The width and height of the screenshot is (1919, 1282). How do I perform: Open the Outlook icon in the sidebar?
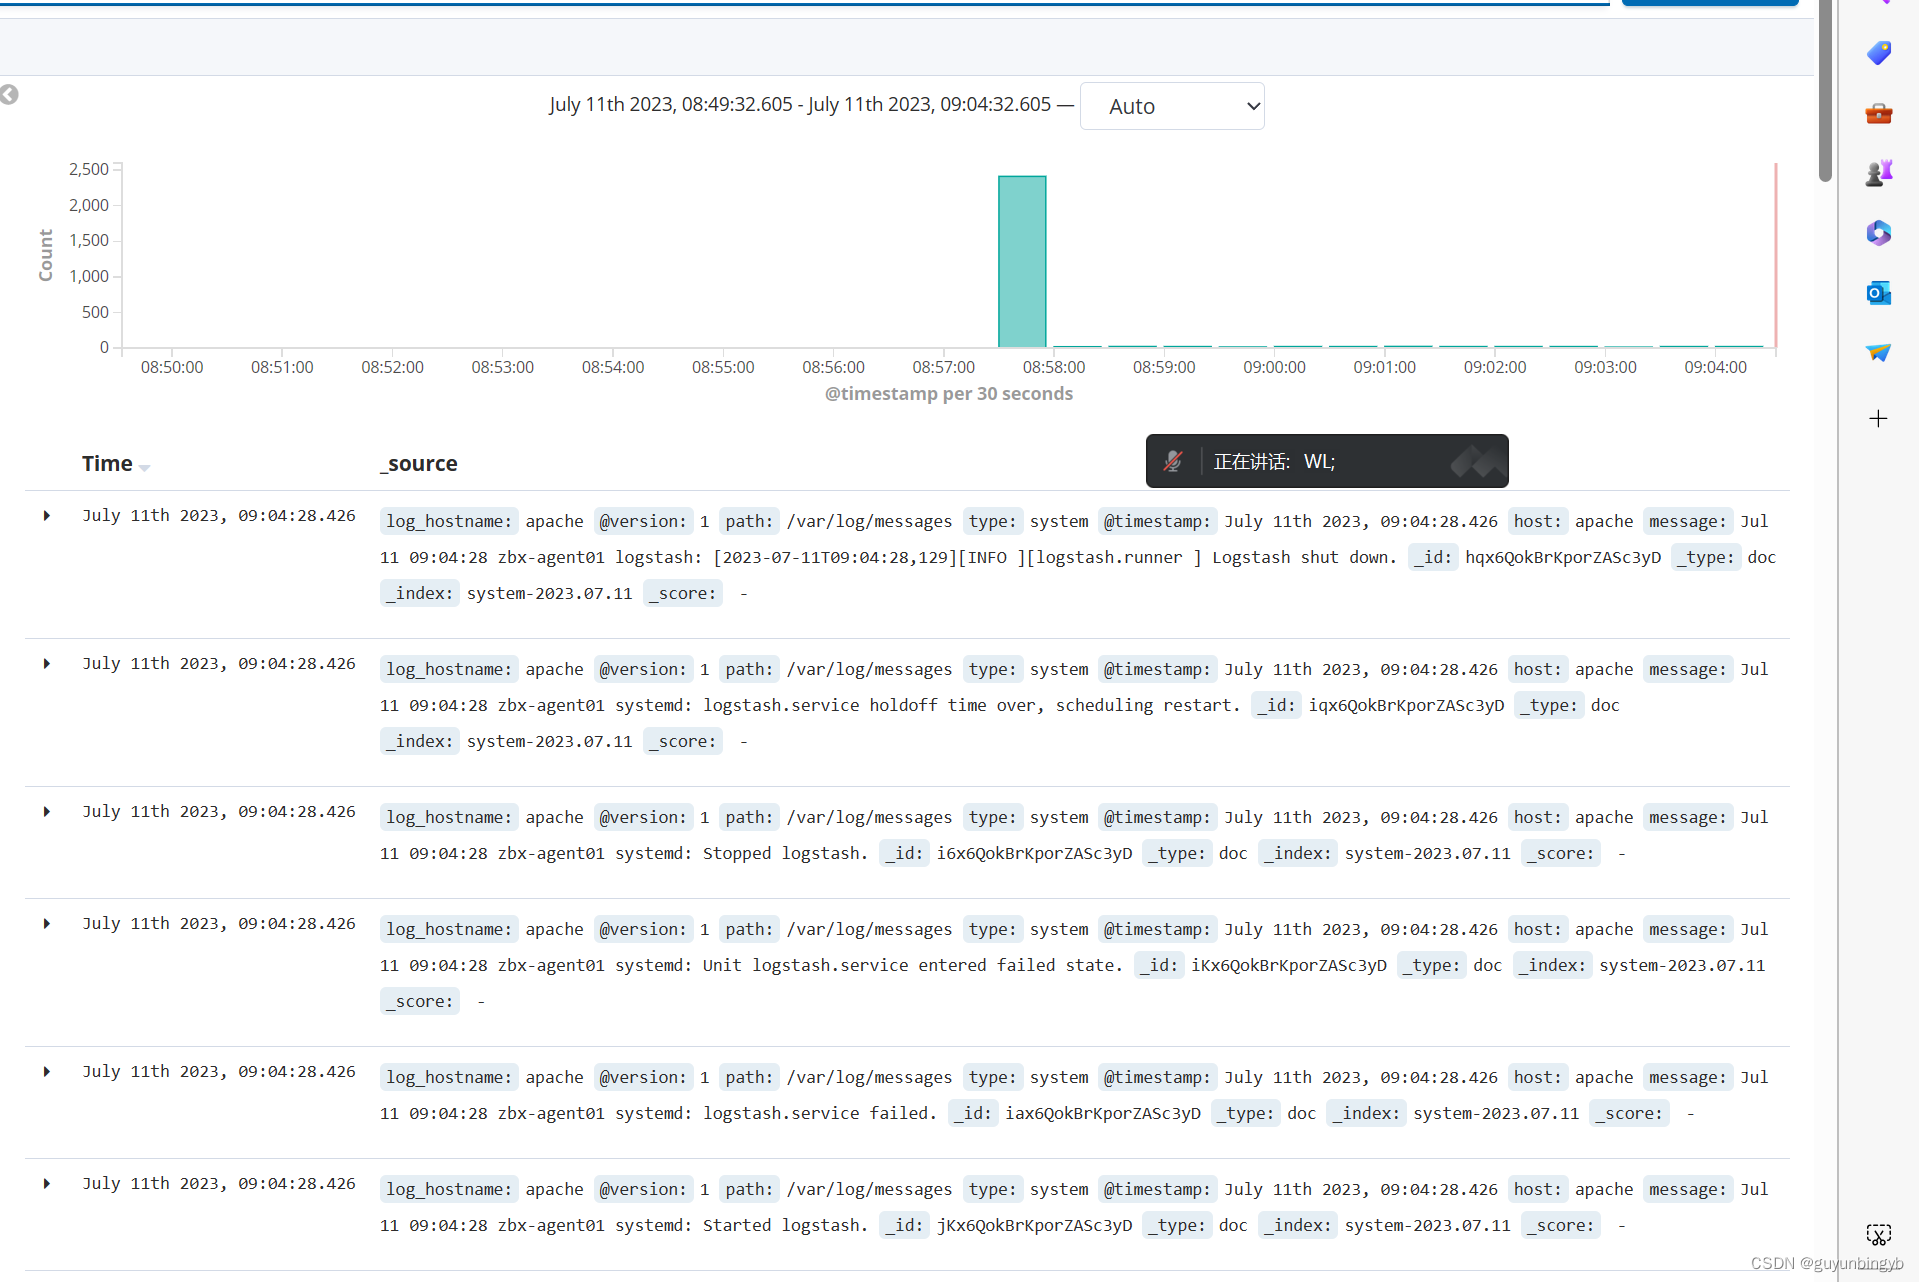coord(1879,293)
